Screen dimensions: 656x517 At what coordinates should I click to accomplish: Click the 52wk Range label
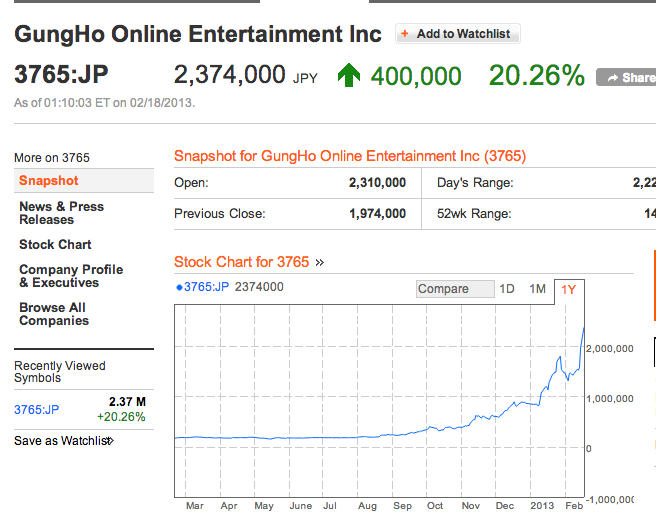pos(474,214)
